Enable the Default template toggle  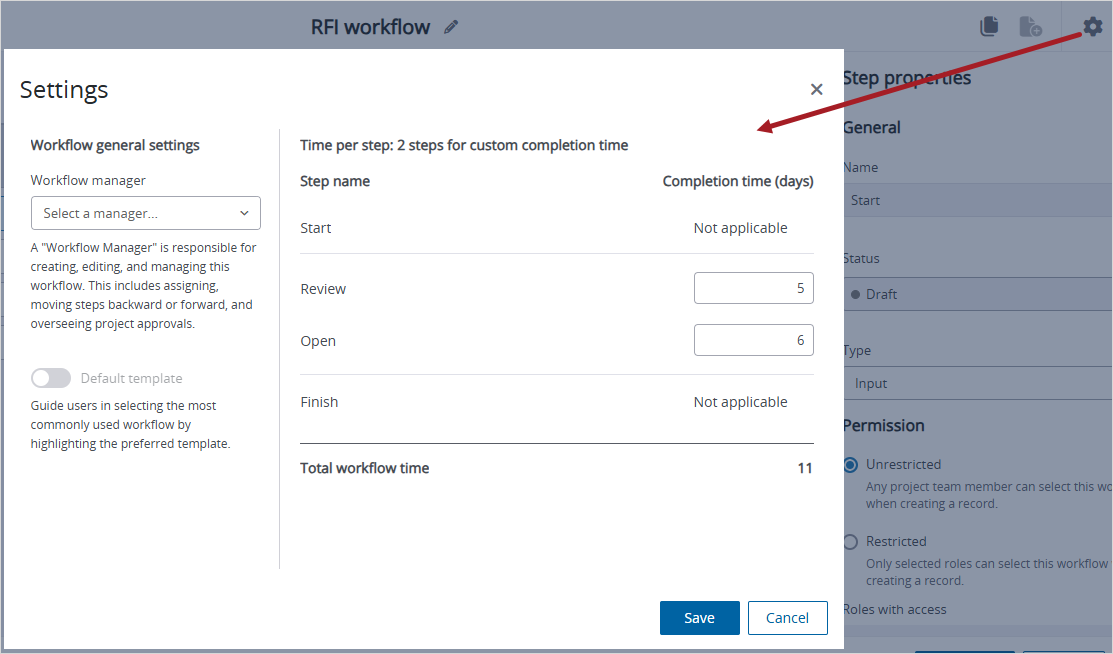pos(51,378)
